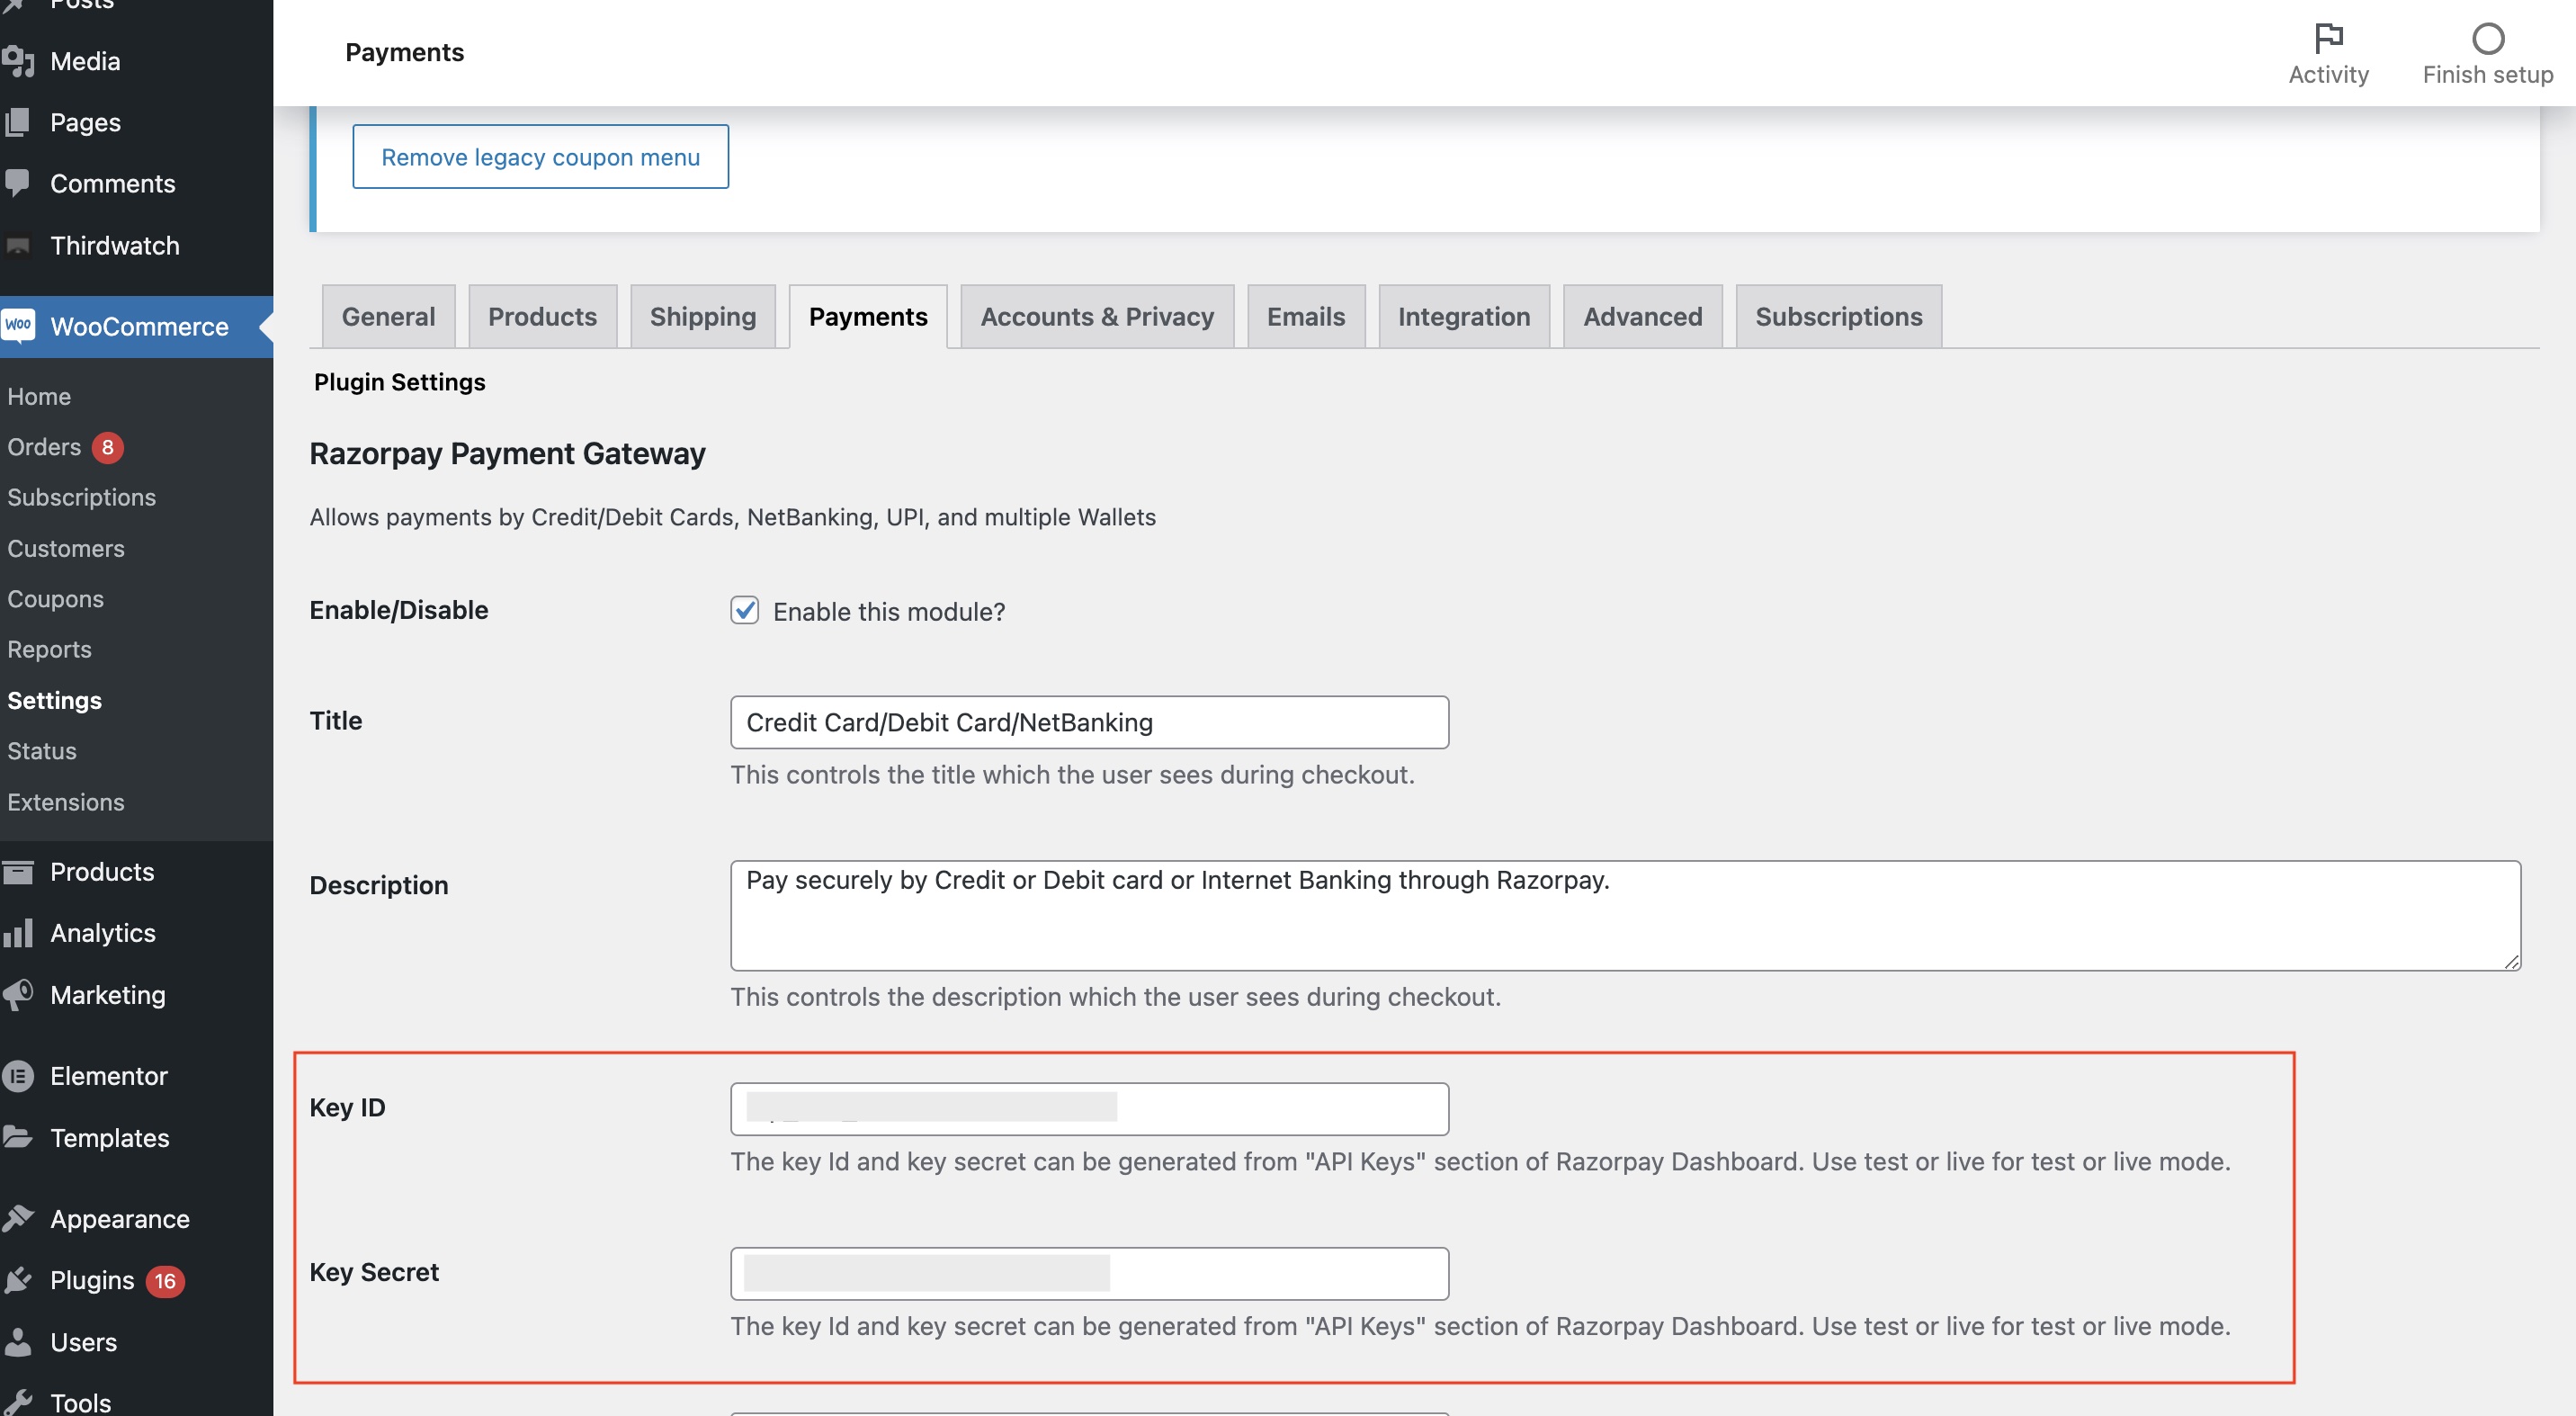Click the Enable this module? label

tap(889, 611)
